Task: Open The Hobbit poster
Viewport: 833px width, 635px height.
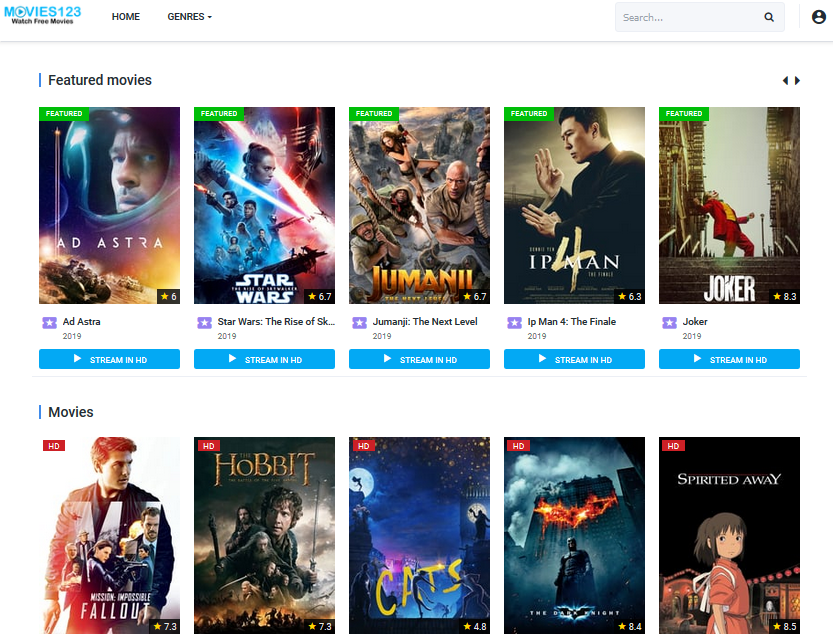Action: [265, 536]
